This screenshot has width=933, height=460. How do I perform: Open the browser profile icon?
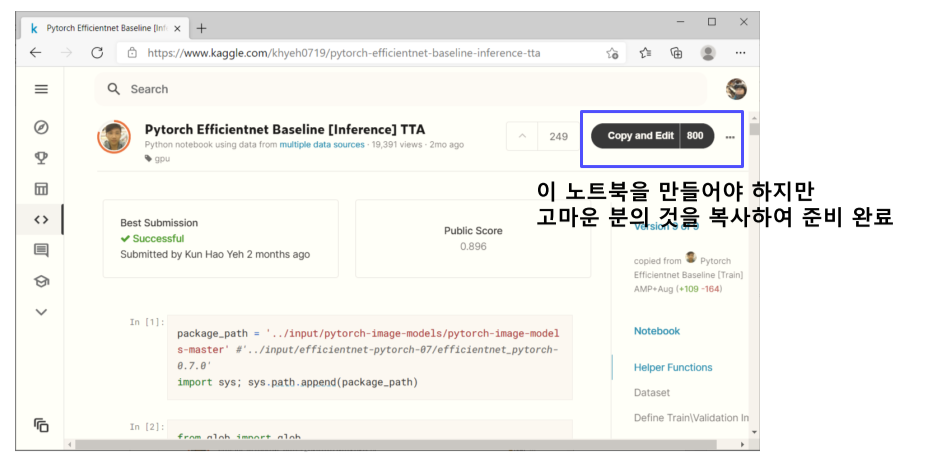[708, 53]
